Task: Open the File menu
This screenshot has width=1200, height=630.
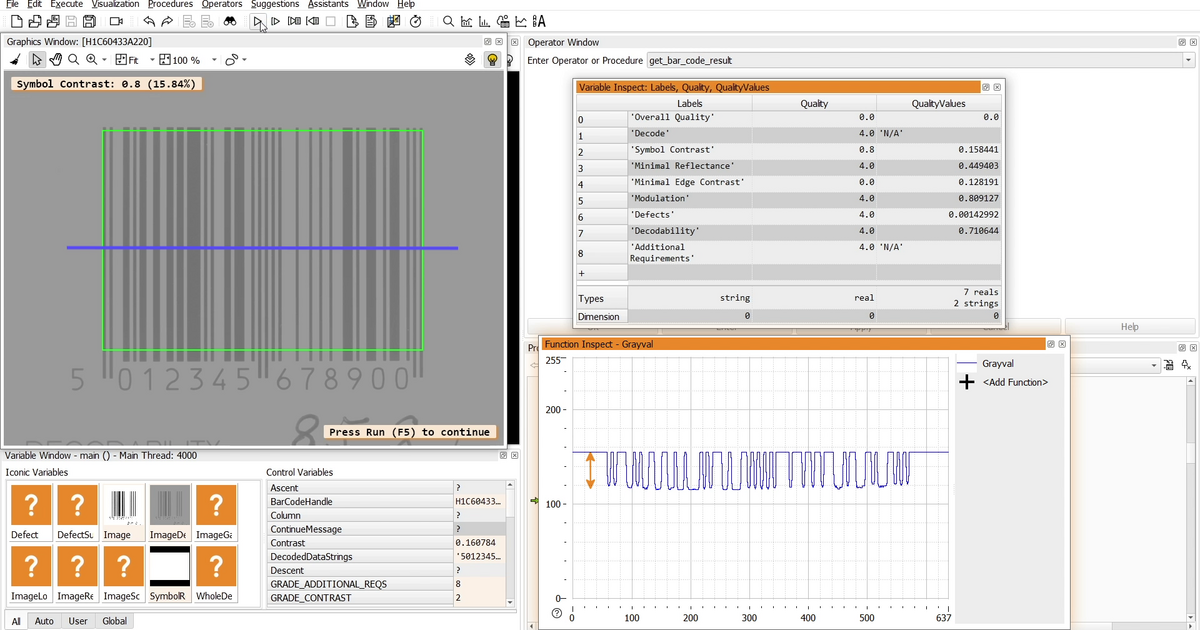Action: coord(12,4)
